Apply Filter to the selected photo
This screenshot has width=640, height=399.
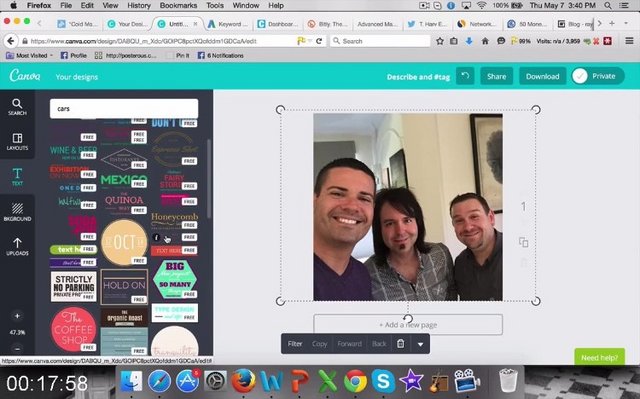click(295, 344)
